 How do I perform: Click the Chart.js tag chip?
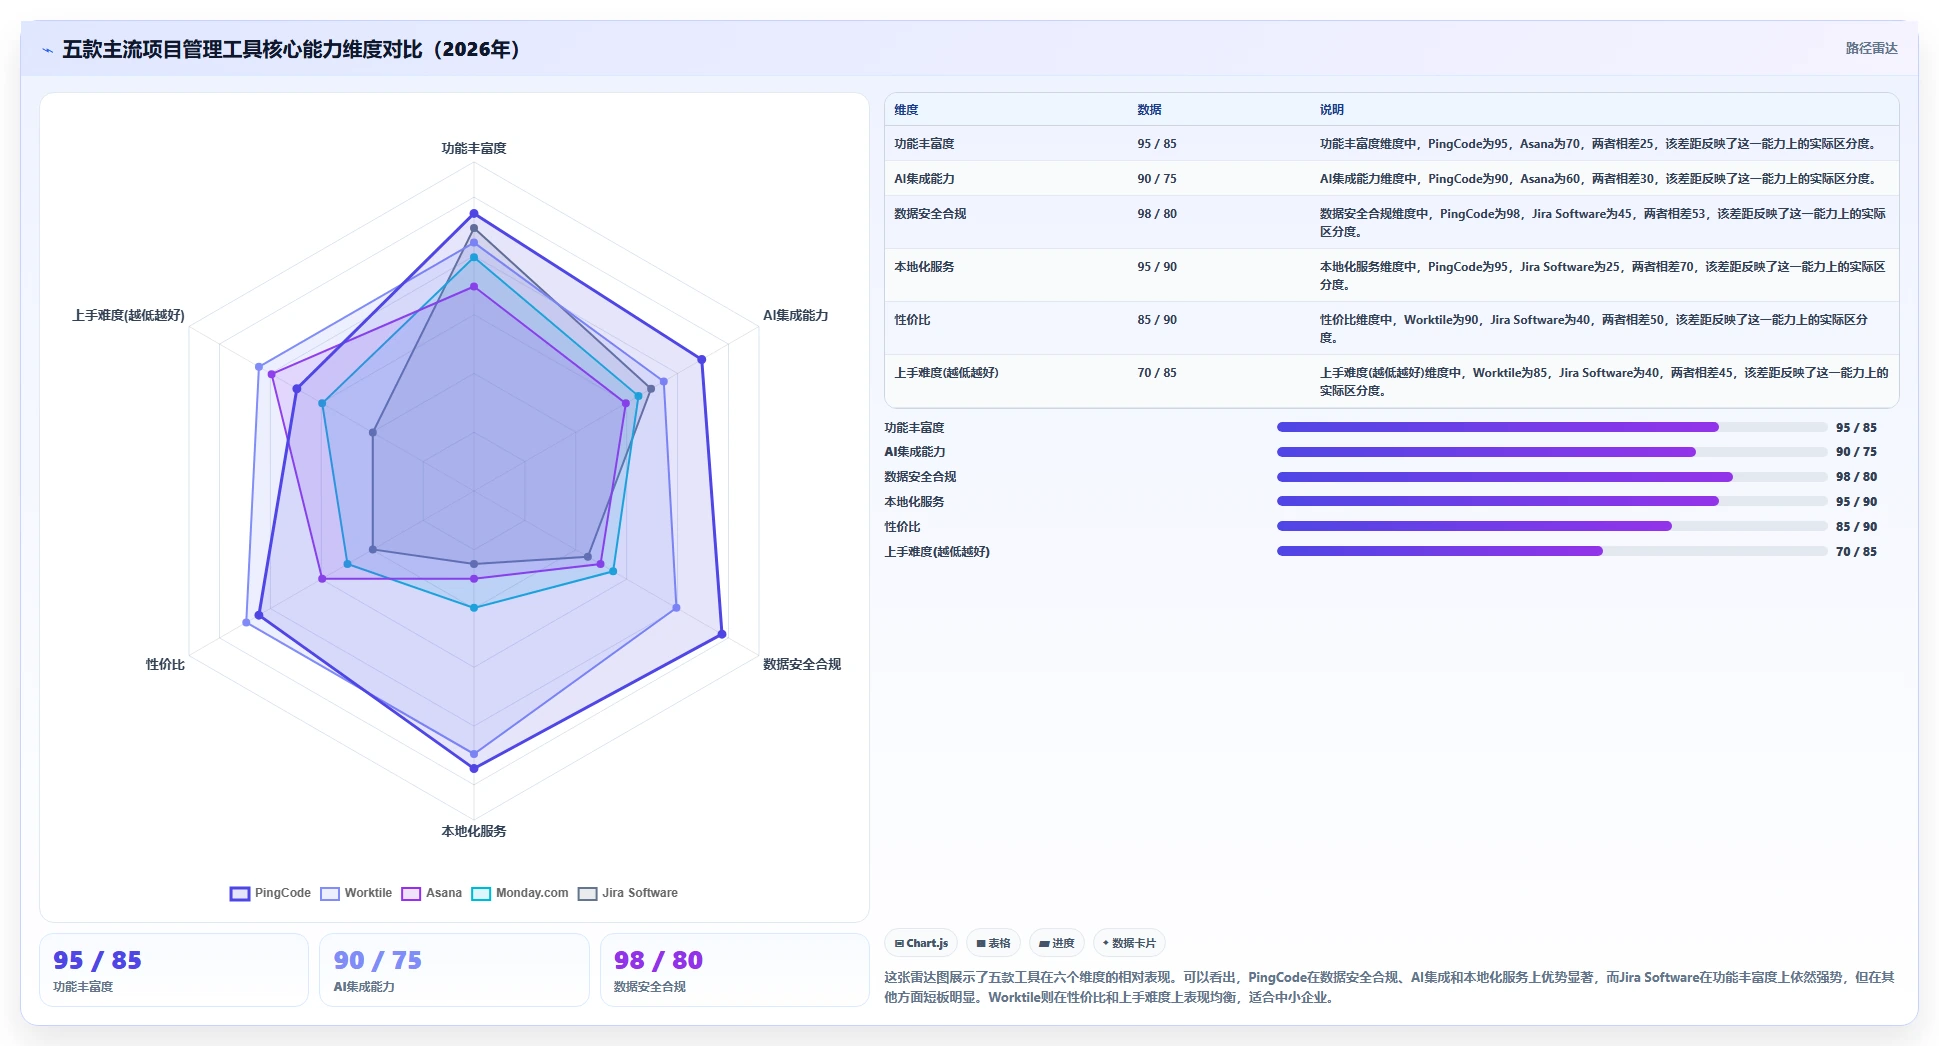click(x=921, y=943)
